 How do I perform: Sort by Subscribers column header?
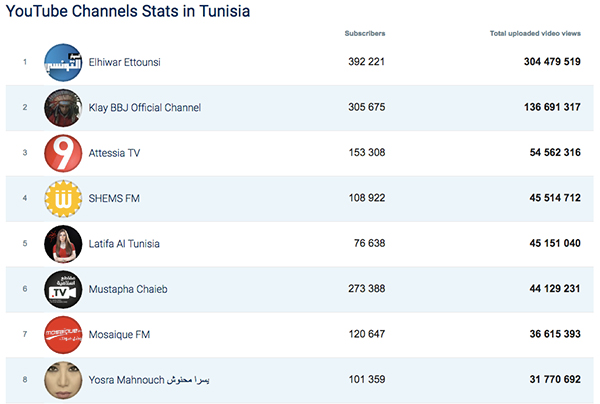coord(365,33)
